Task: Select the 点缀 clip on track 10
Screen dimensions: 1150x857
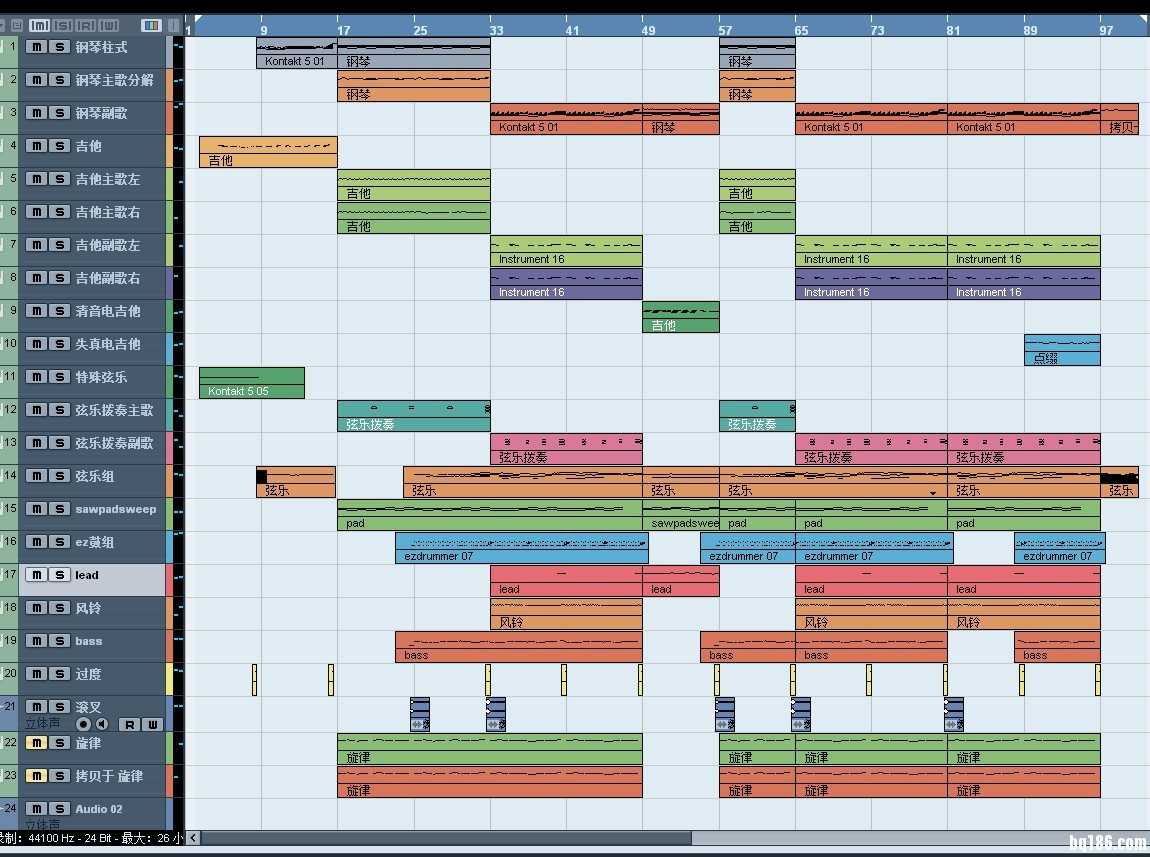Action: [1061, 350]
